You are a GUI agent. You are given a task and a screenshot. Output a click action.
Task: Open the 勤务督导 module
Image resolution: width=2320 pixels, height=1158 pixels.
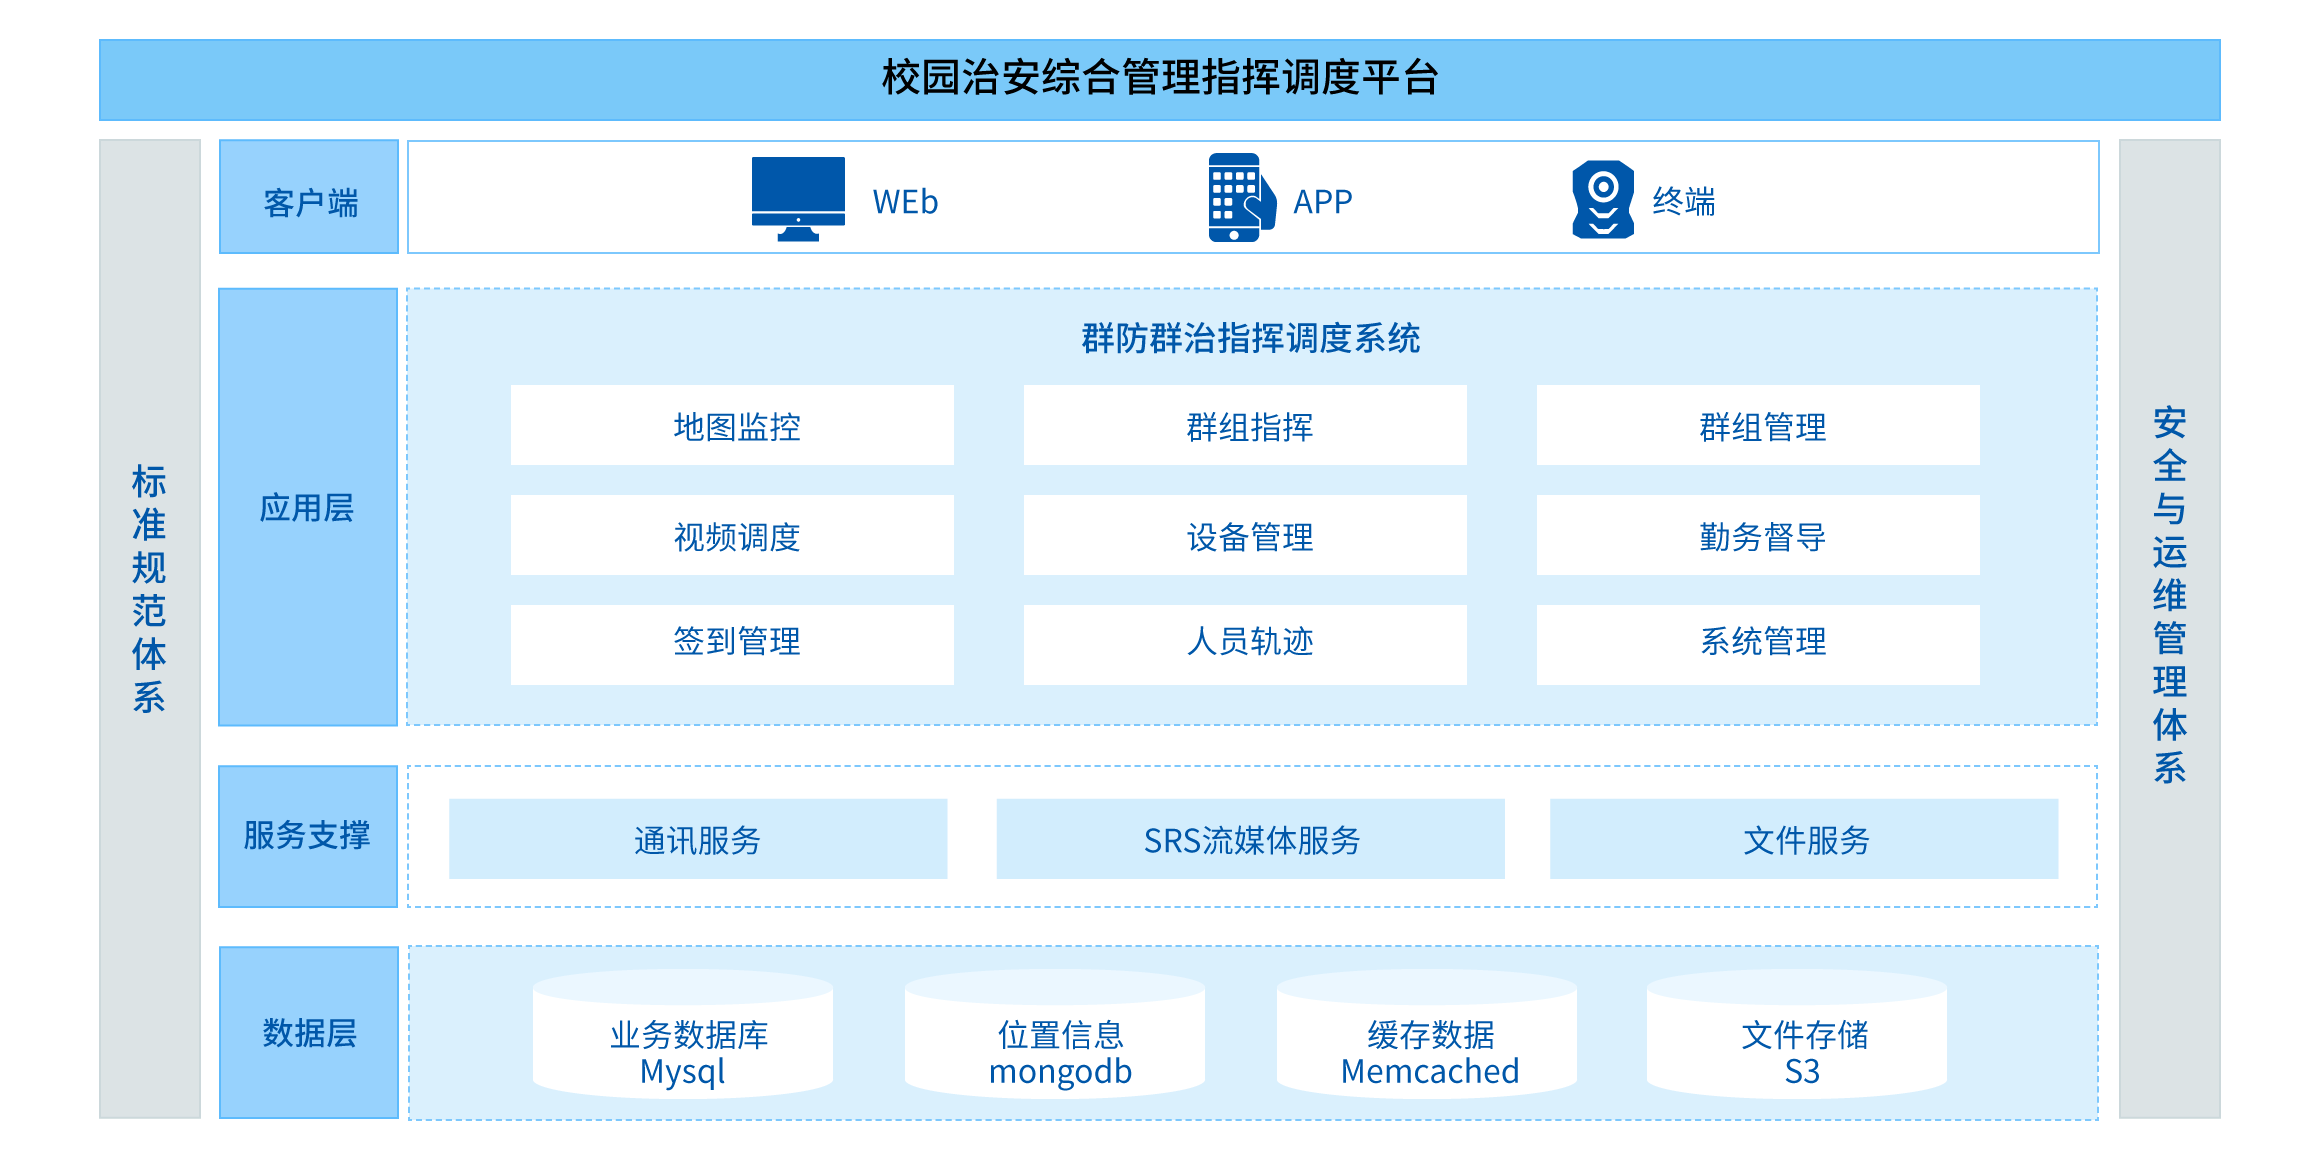point(1758,535)
